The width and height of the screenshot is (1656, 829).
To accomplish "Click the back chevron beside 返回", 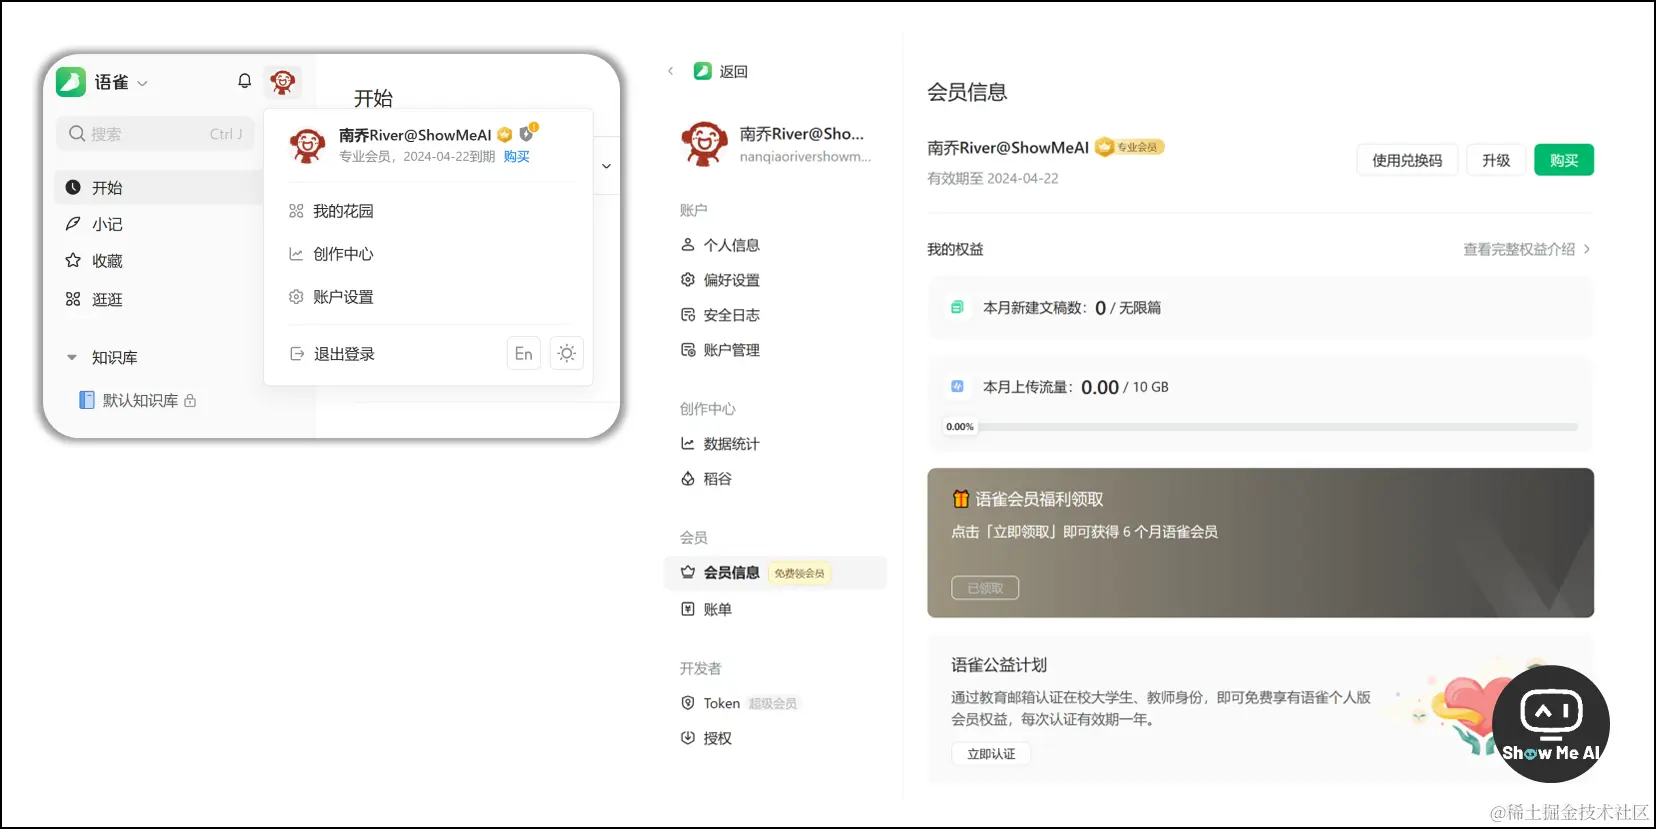I will click(671, 71).
